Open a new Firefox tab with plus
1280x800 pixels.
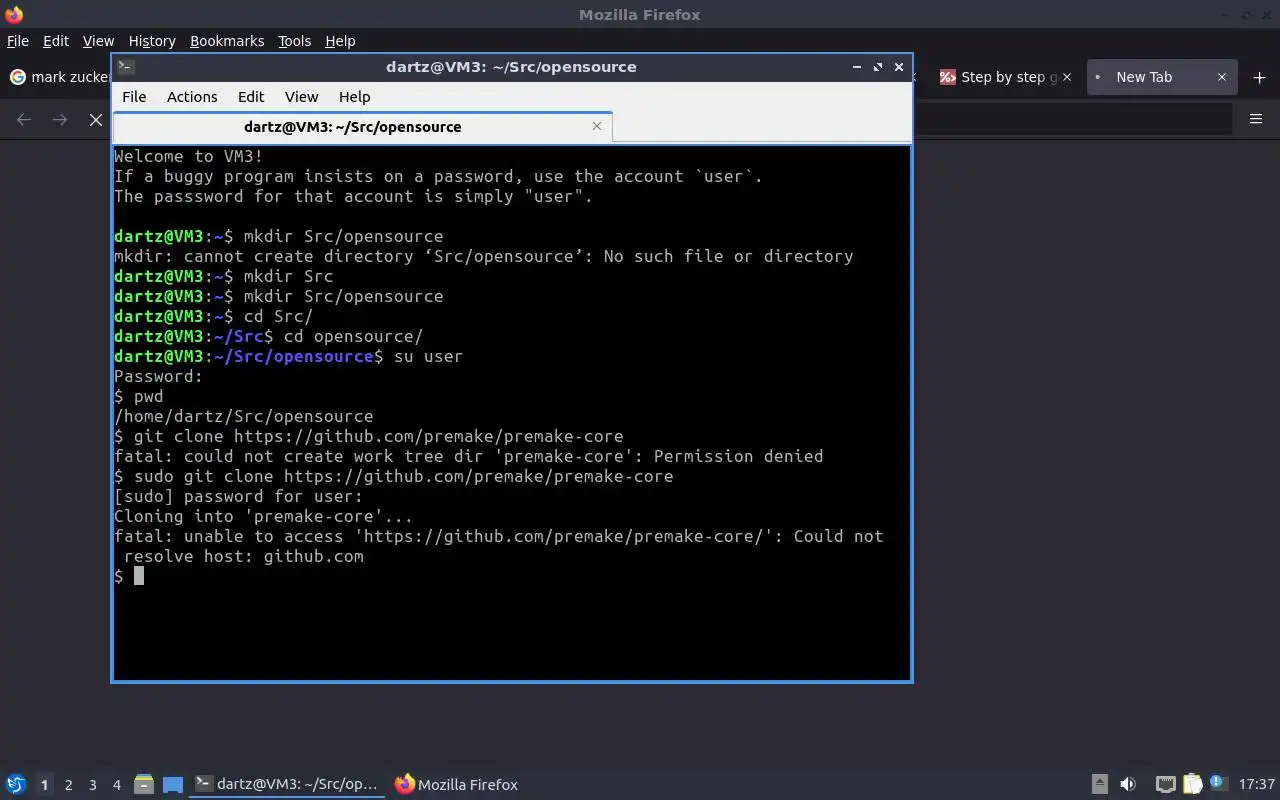(1259, 77)
